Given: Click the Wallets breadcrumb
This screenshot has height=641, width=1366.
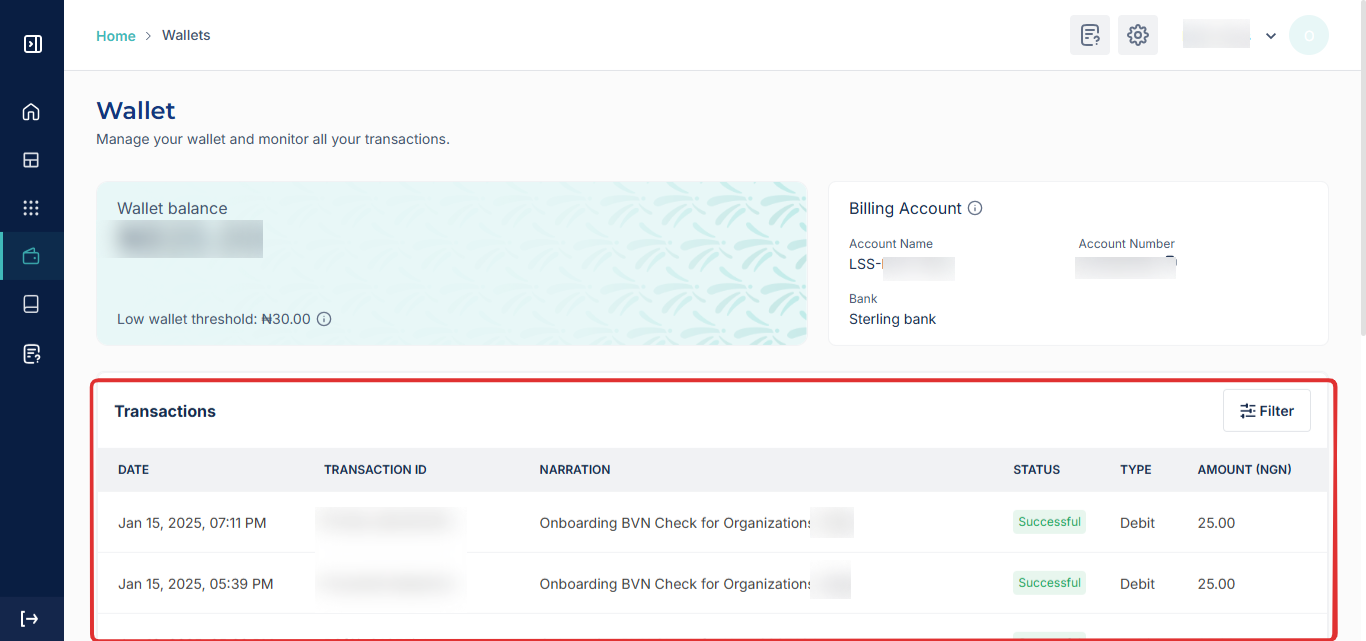Looking at the screenshot, I should [x=186, y=35].
